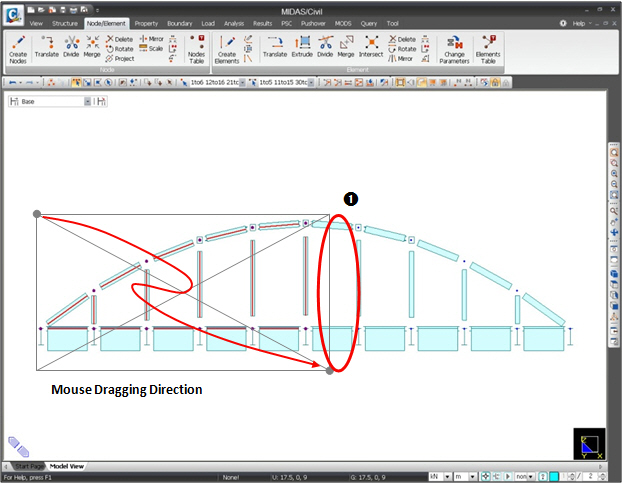Screen dimensions: 622x483
Task: Click the node selection input field
Action: (216, 83)
